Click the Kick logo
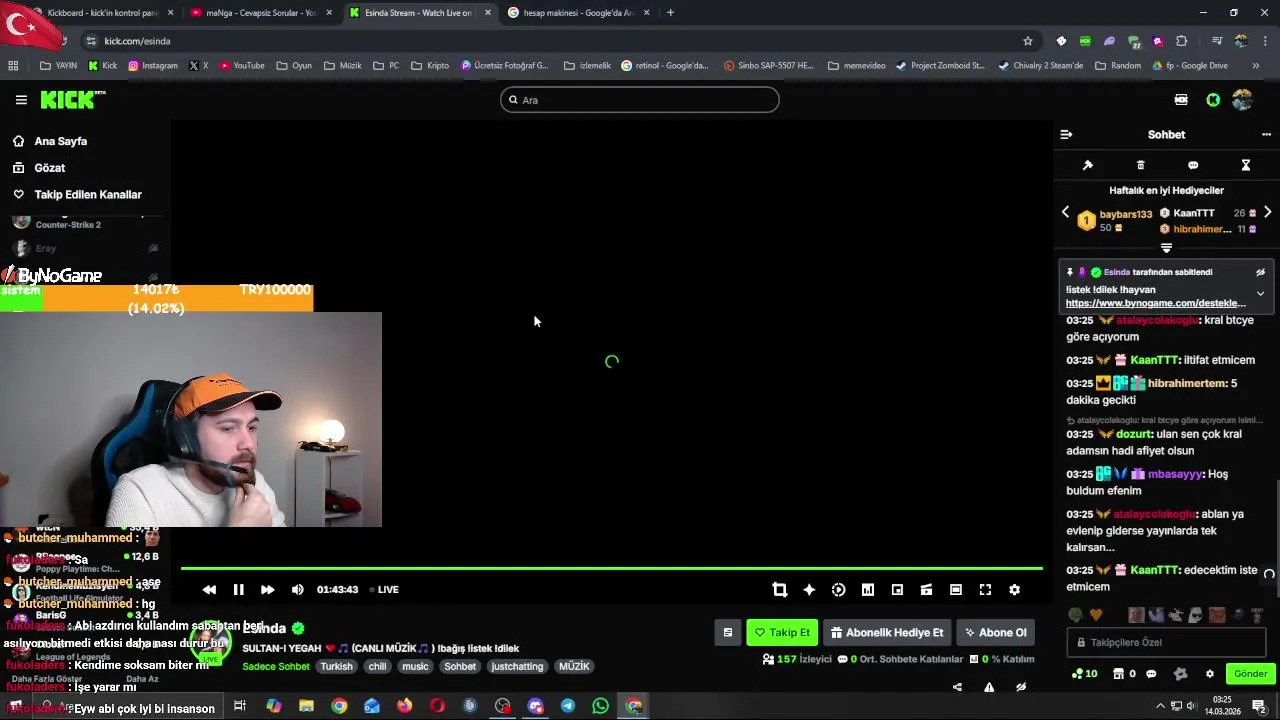The width and height of the screenshot is (1280, 720). (x=72, y=99)
